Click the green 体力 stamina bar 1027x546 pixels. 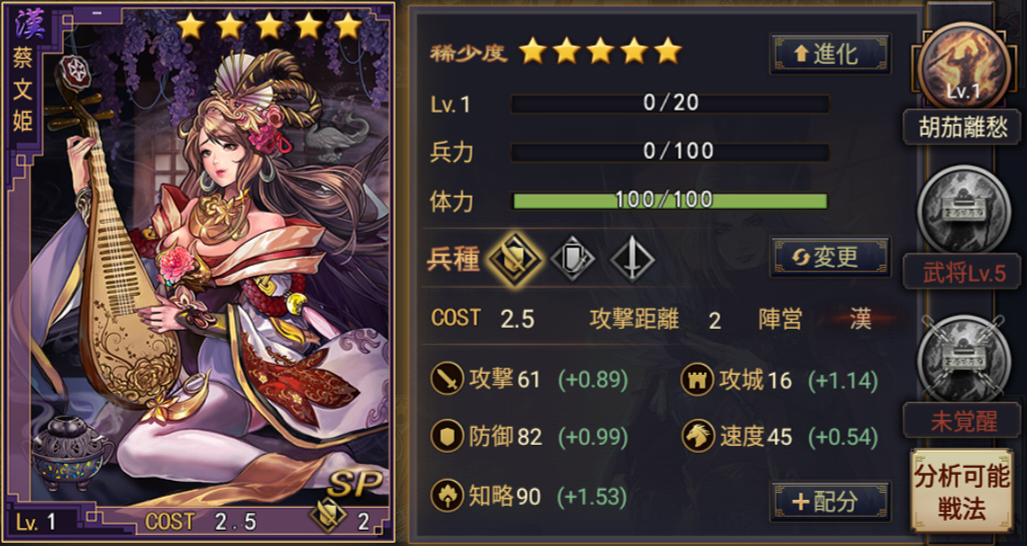coord(670,200)
